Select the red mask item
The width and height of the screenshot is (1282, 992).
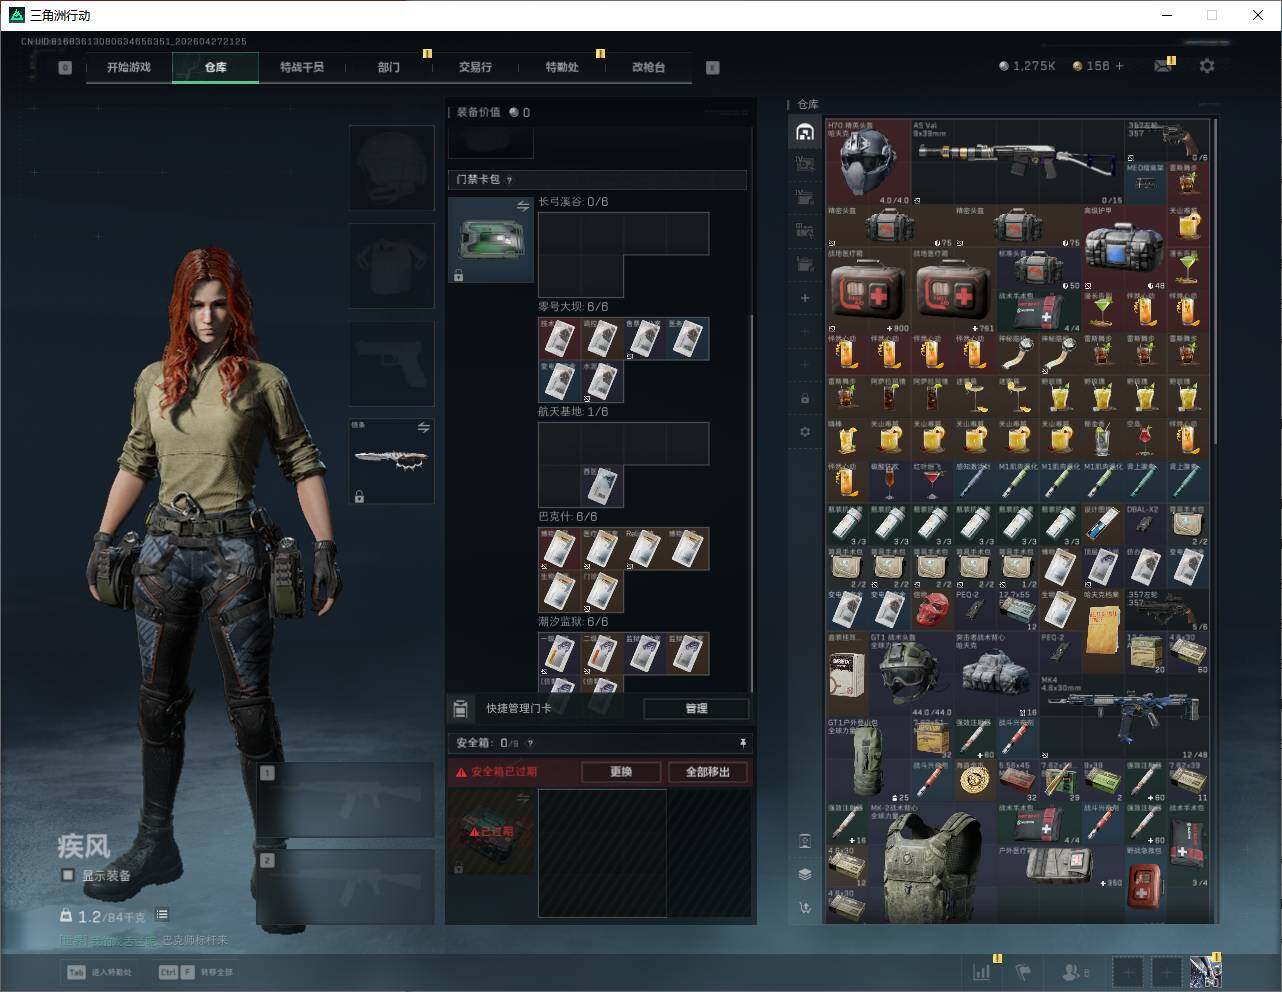[931, 611]
